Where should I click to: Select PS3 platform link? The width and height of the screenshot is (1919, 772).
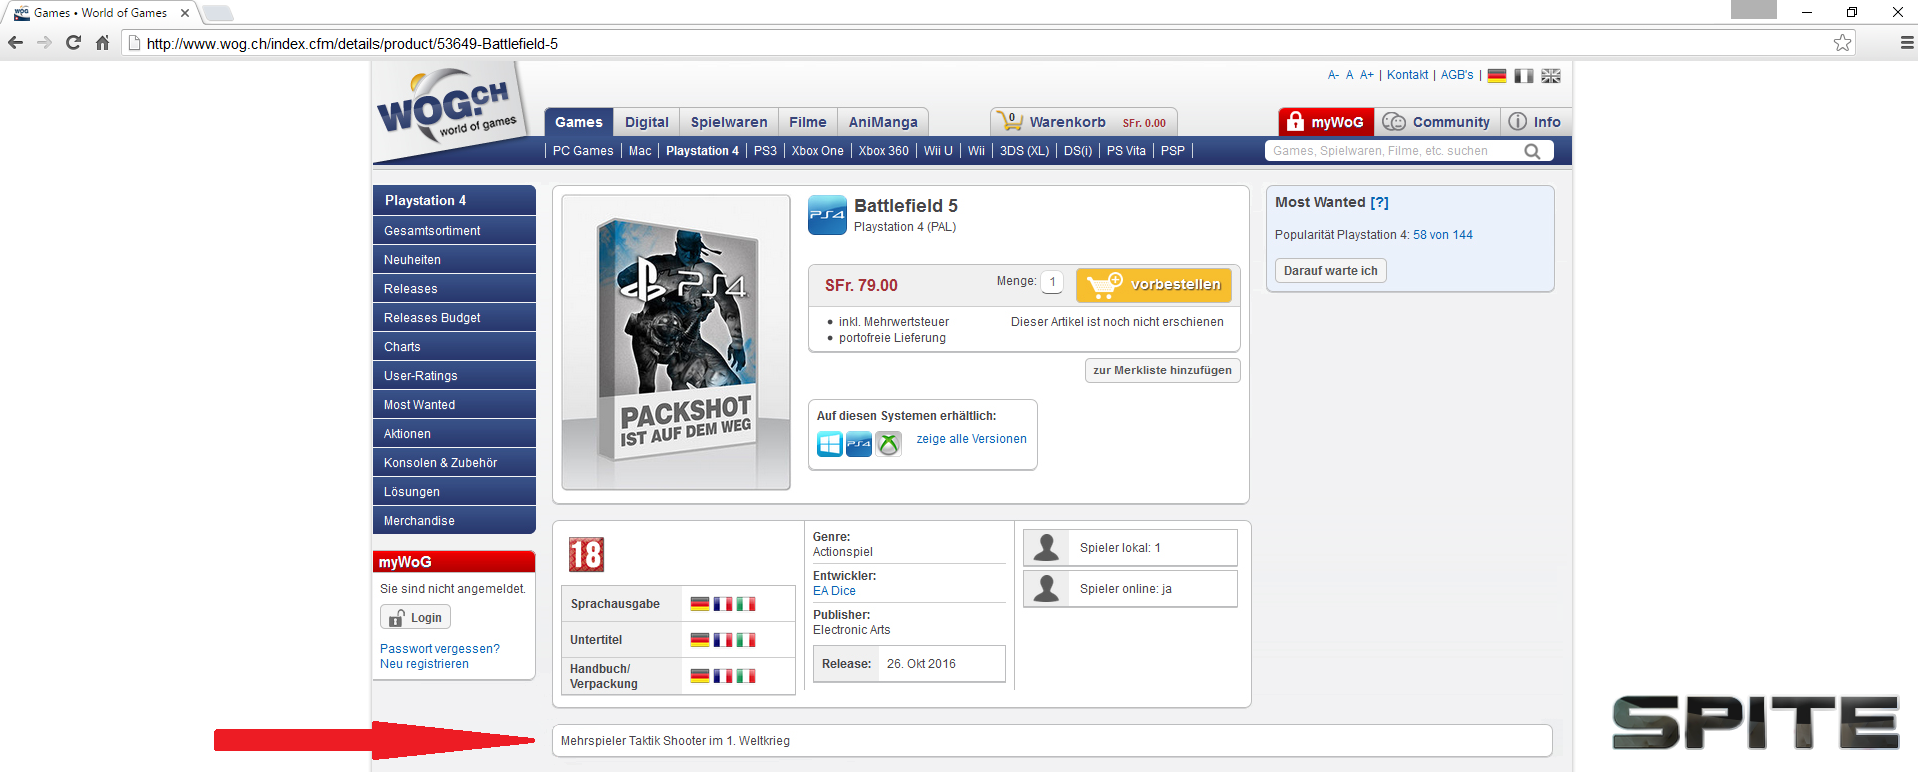[x=765, y=151]
